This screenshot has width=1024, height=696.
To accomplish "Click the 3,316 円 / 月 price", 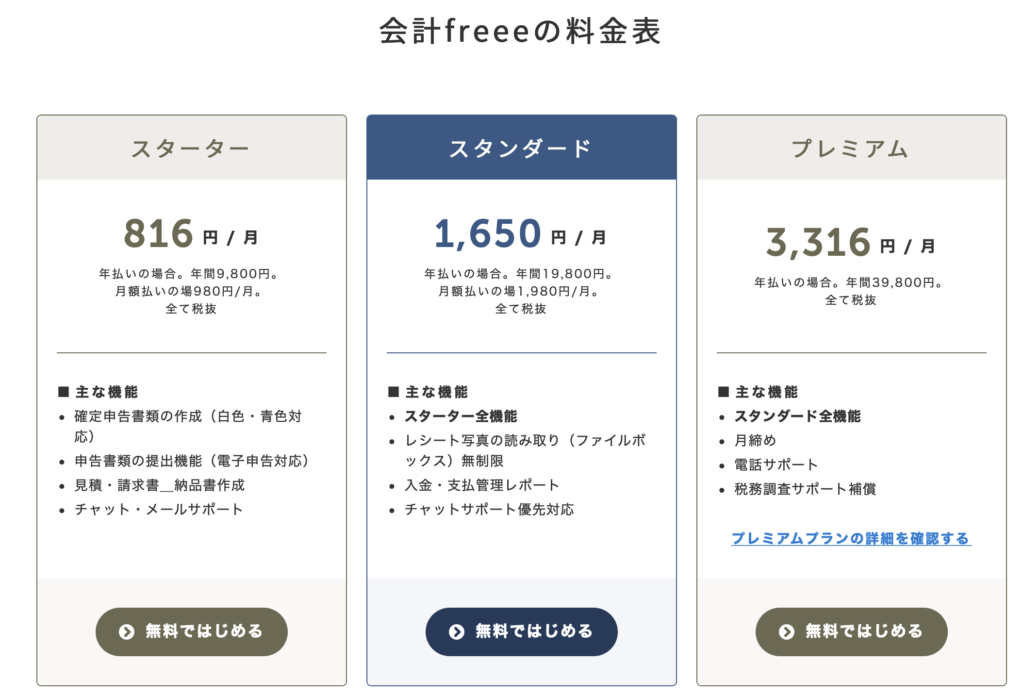I will point(851,243).
